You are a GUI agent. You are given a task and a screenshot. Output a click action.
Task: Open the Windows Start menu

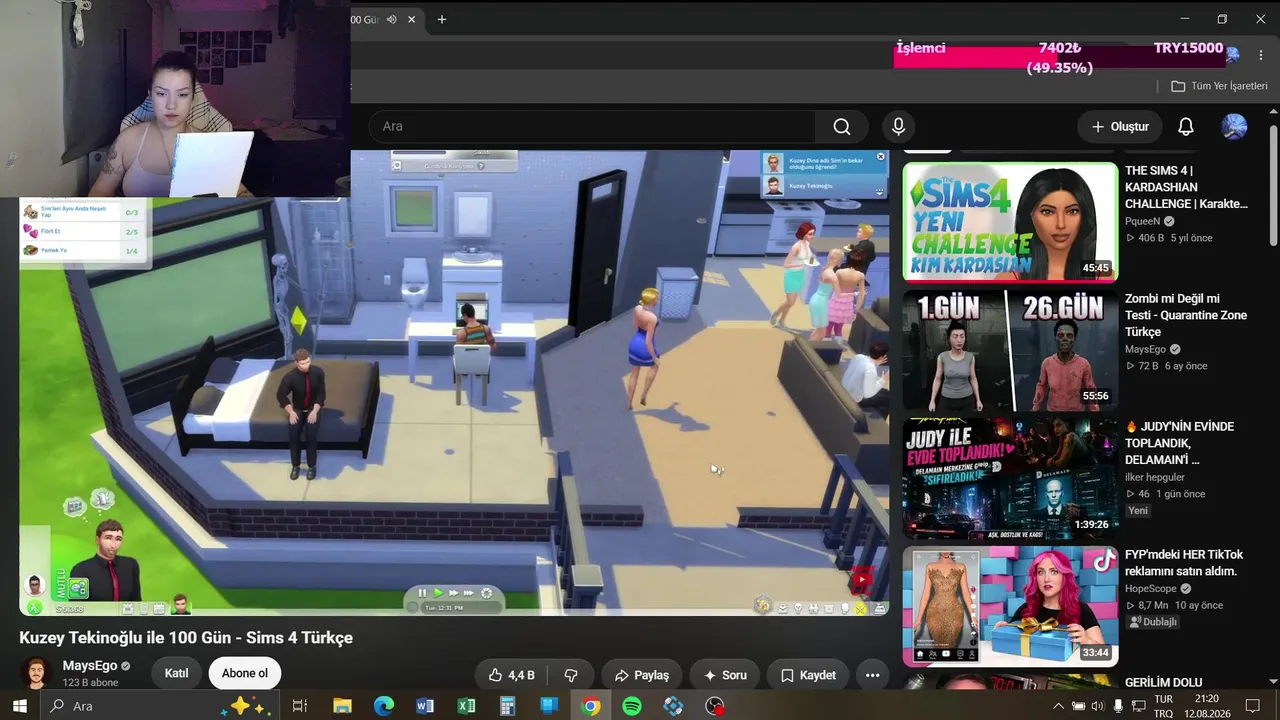click(19, 706)
